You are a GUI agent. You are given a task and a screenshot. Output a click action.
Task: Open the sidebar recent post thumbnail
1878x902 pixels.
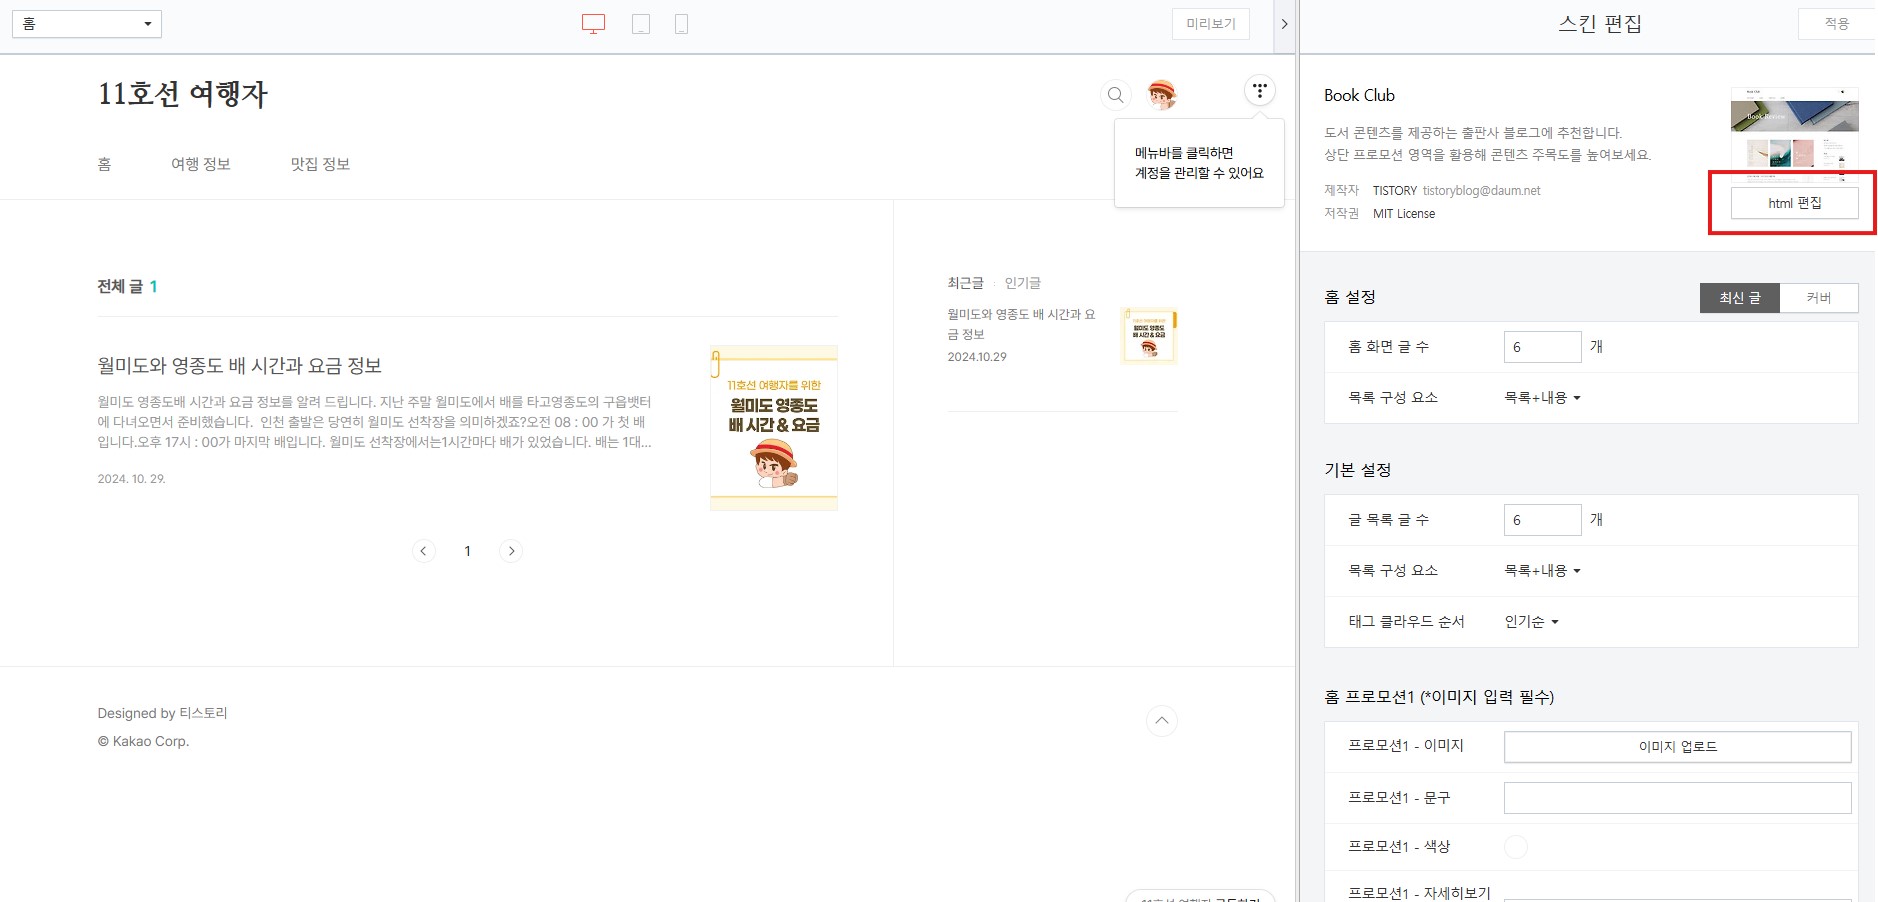click(1149, 336)
